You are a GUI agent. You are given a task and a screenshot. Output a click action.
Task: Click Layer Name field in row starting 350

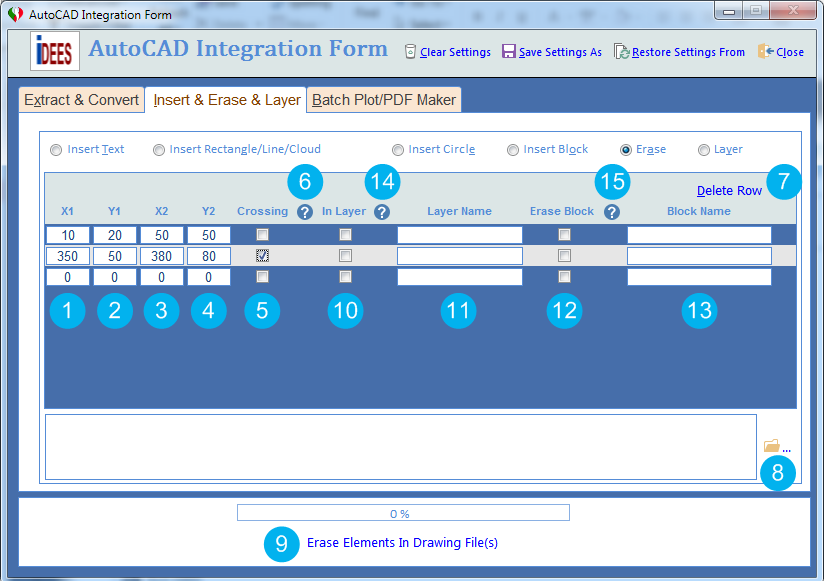click(460, 256)
